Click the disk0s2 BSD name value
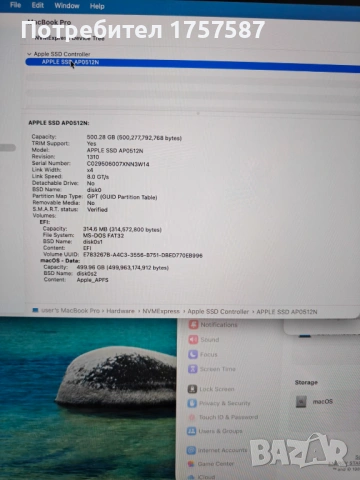Screen dimensions: 360x480 tap(87, 274)
